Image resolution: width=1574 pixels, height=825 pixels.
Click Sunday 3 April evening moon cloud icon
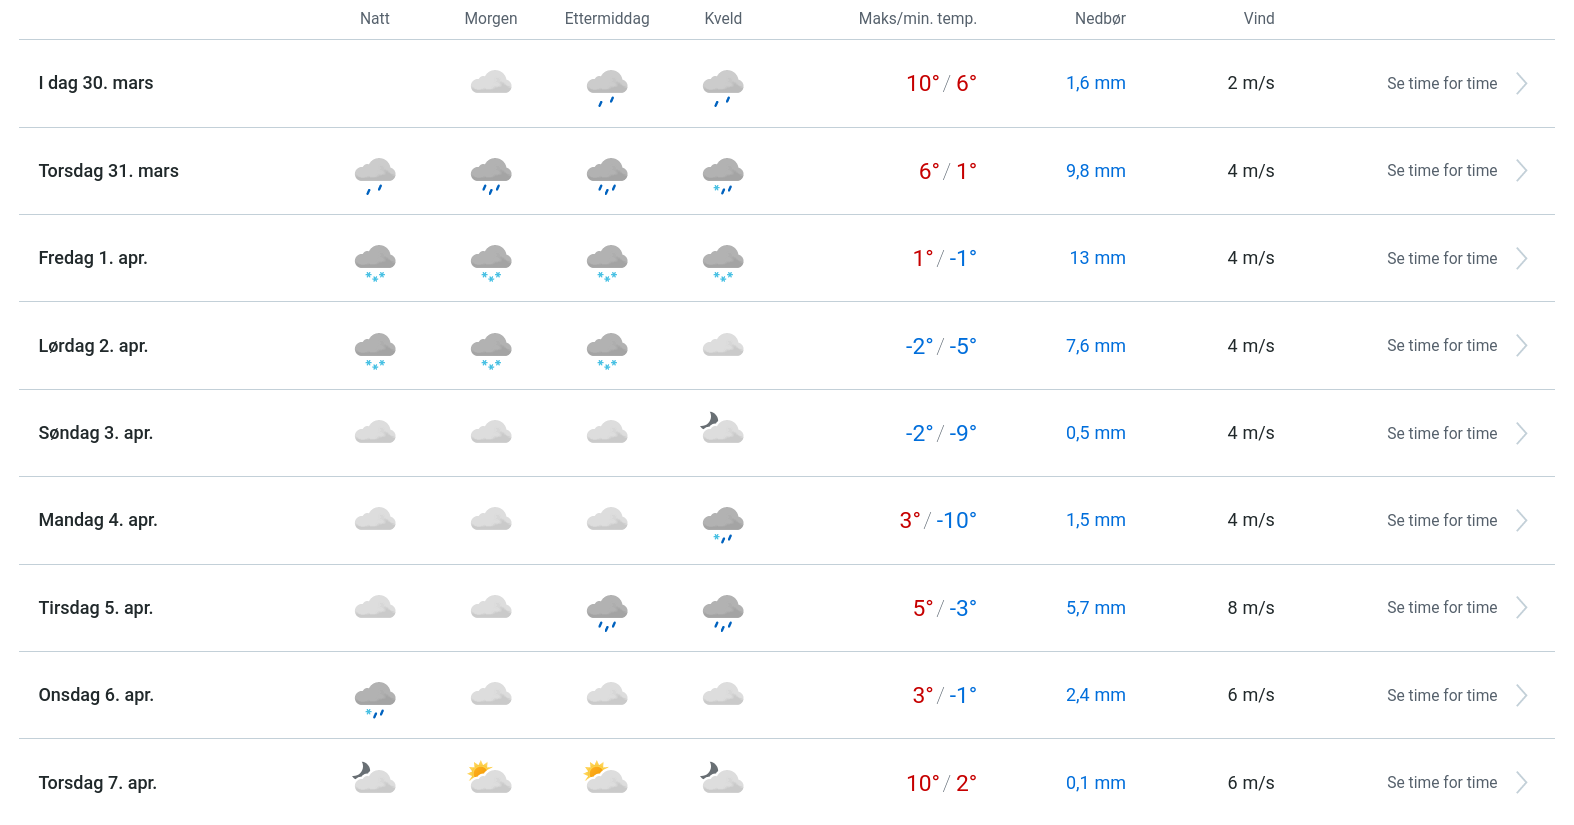pos(722,429)
